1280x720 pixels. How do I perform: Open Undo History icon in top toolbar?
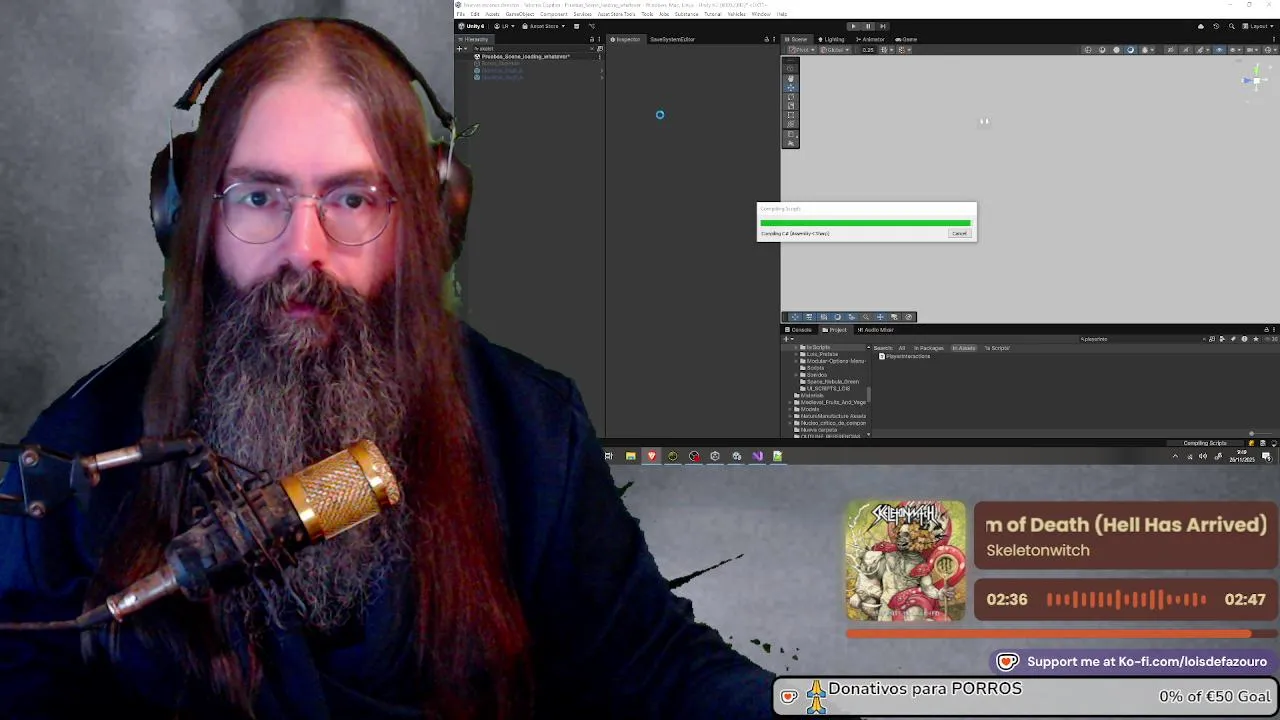tap(1216, 26)
